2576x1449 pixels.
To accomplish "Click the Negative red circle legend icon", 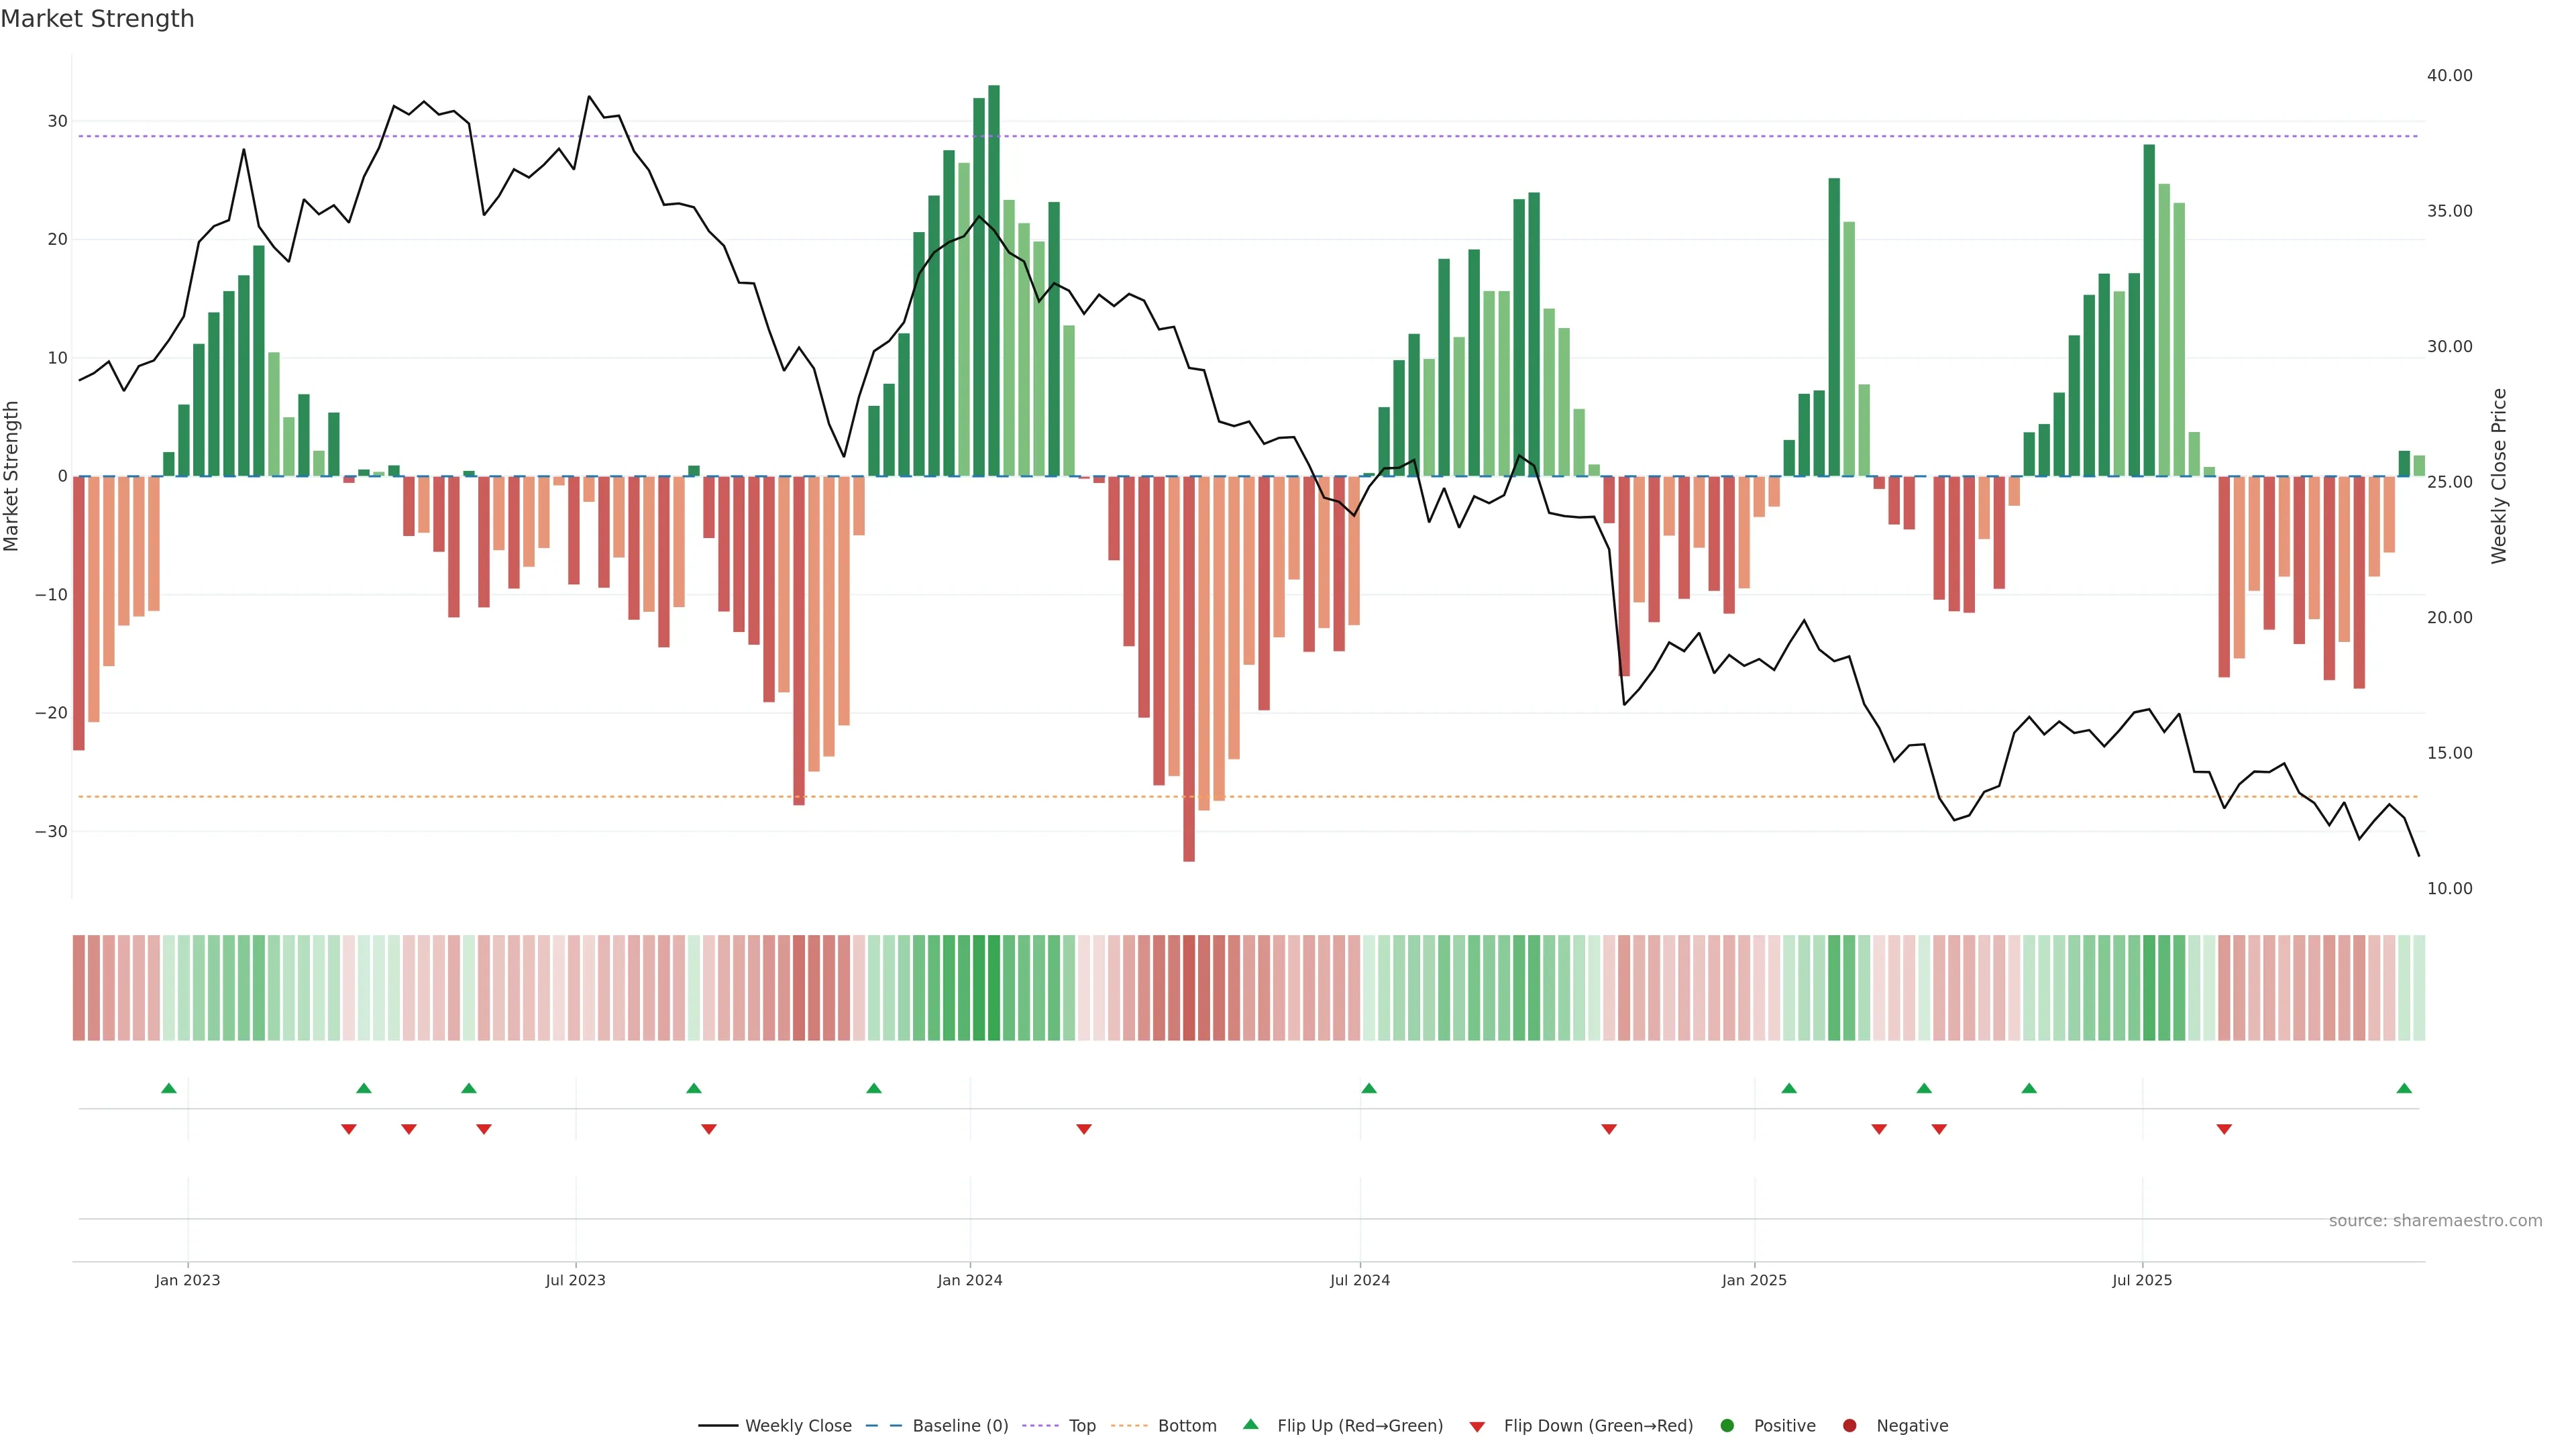I will [1849, 1426].
